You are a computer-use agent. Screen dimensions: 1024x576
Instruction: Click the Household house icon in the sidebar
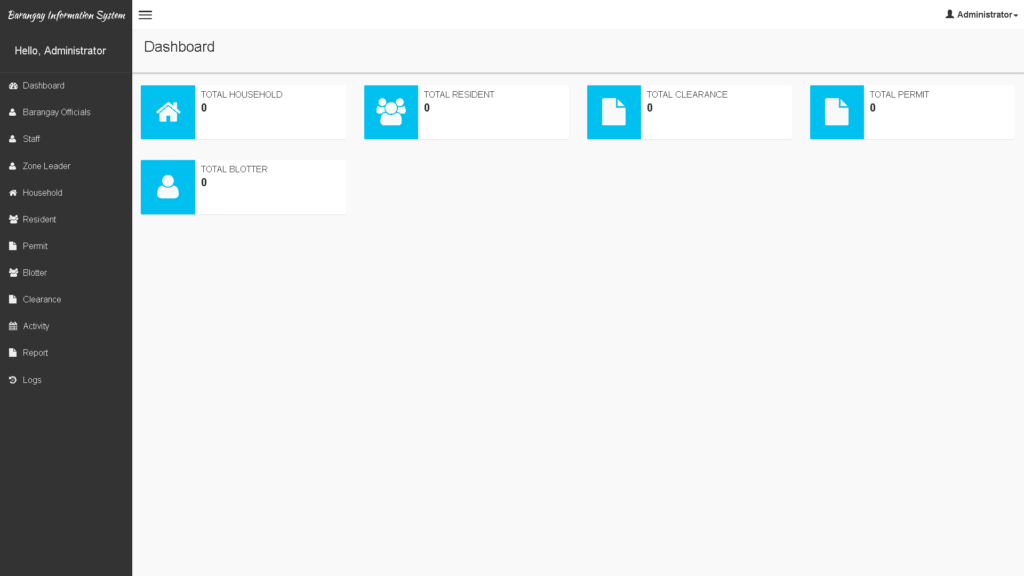pyautogui.click(x=12, y=192)
